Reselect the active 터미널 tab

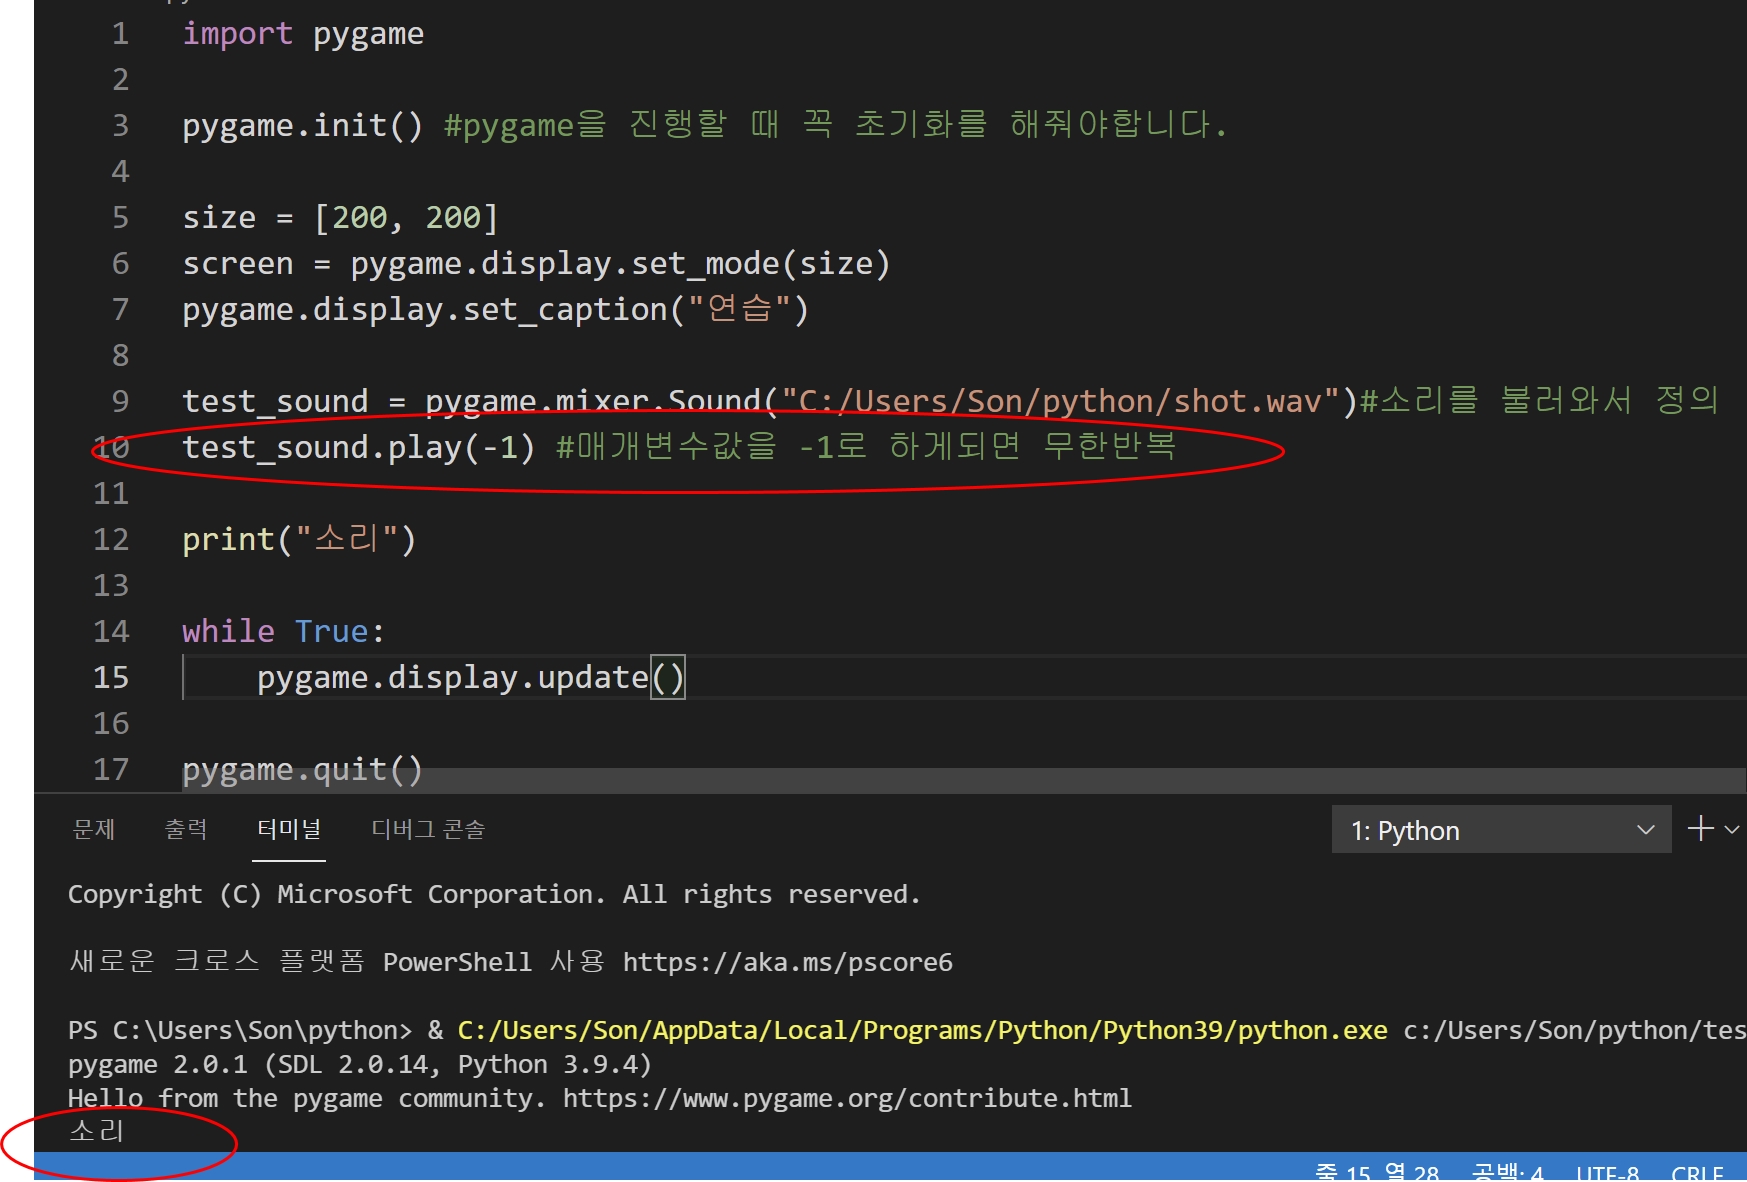point(289,829)
